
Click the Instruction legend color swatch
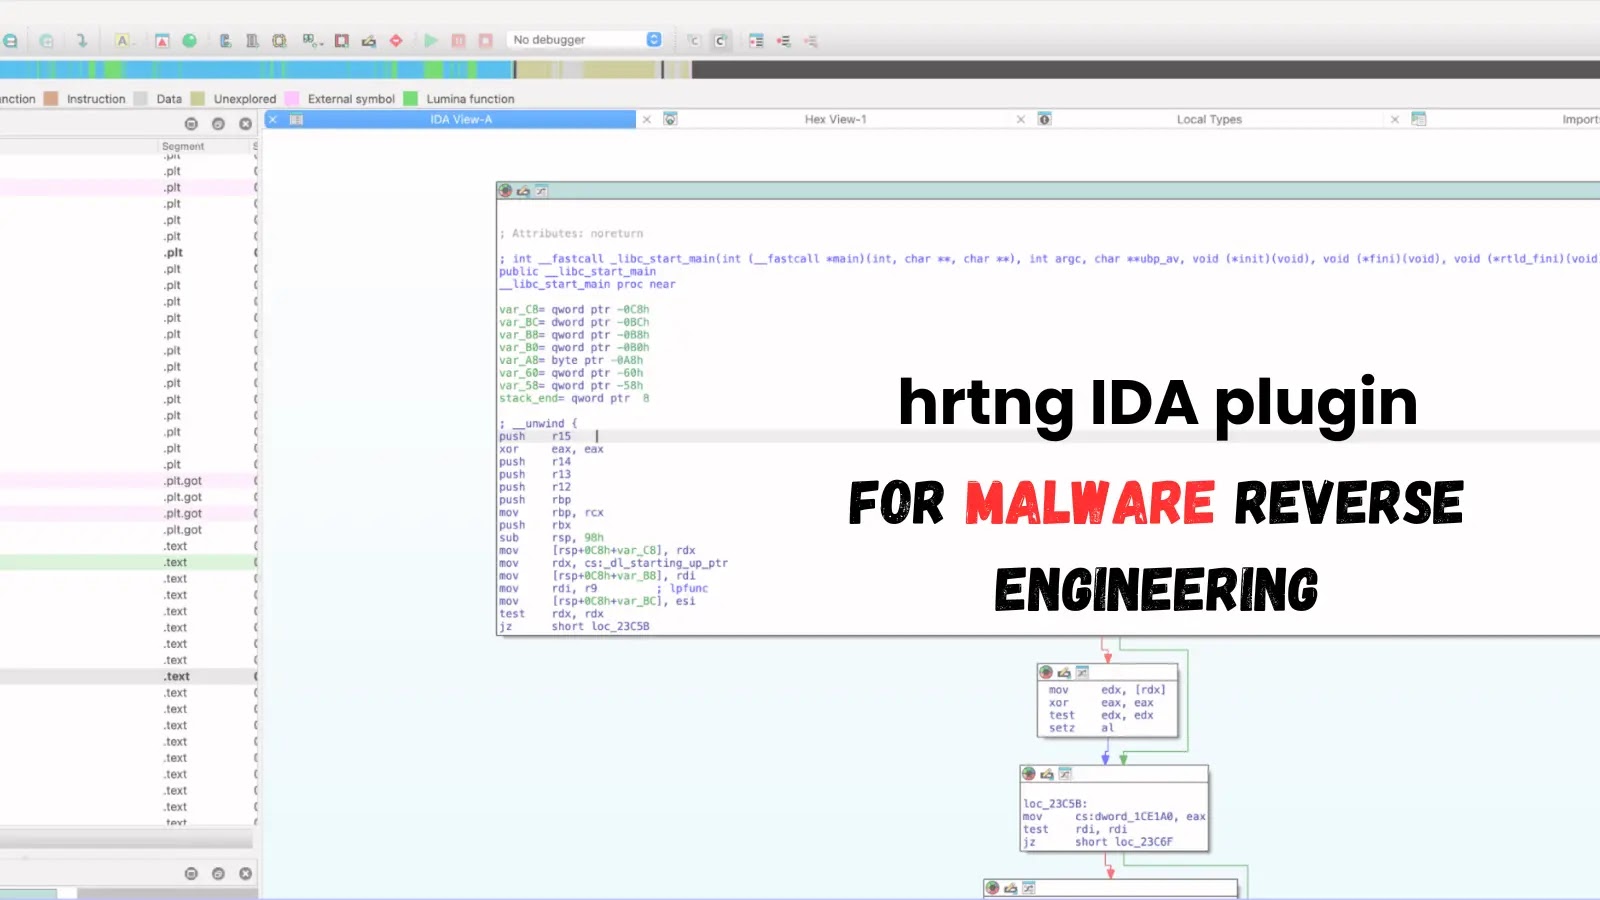point(52,99)
